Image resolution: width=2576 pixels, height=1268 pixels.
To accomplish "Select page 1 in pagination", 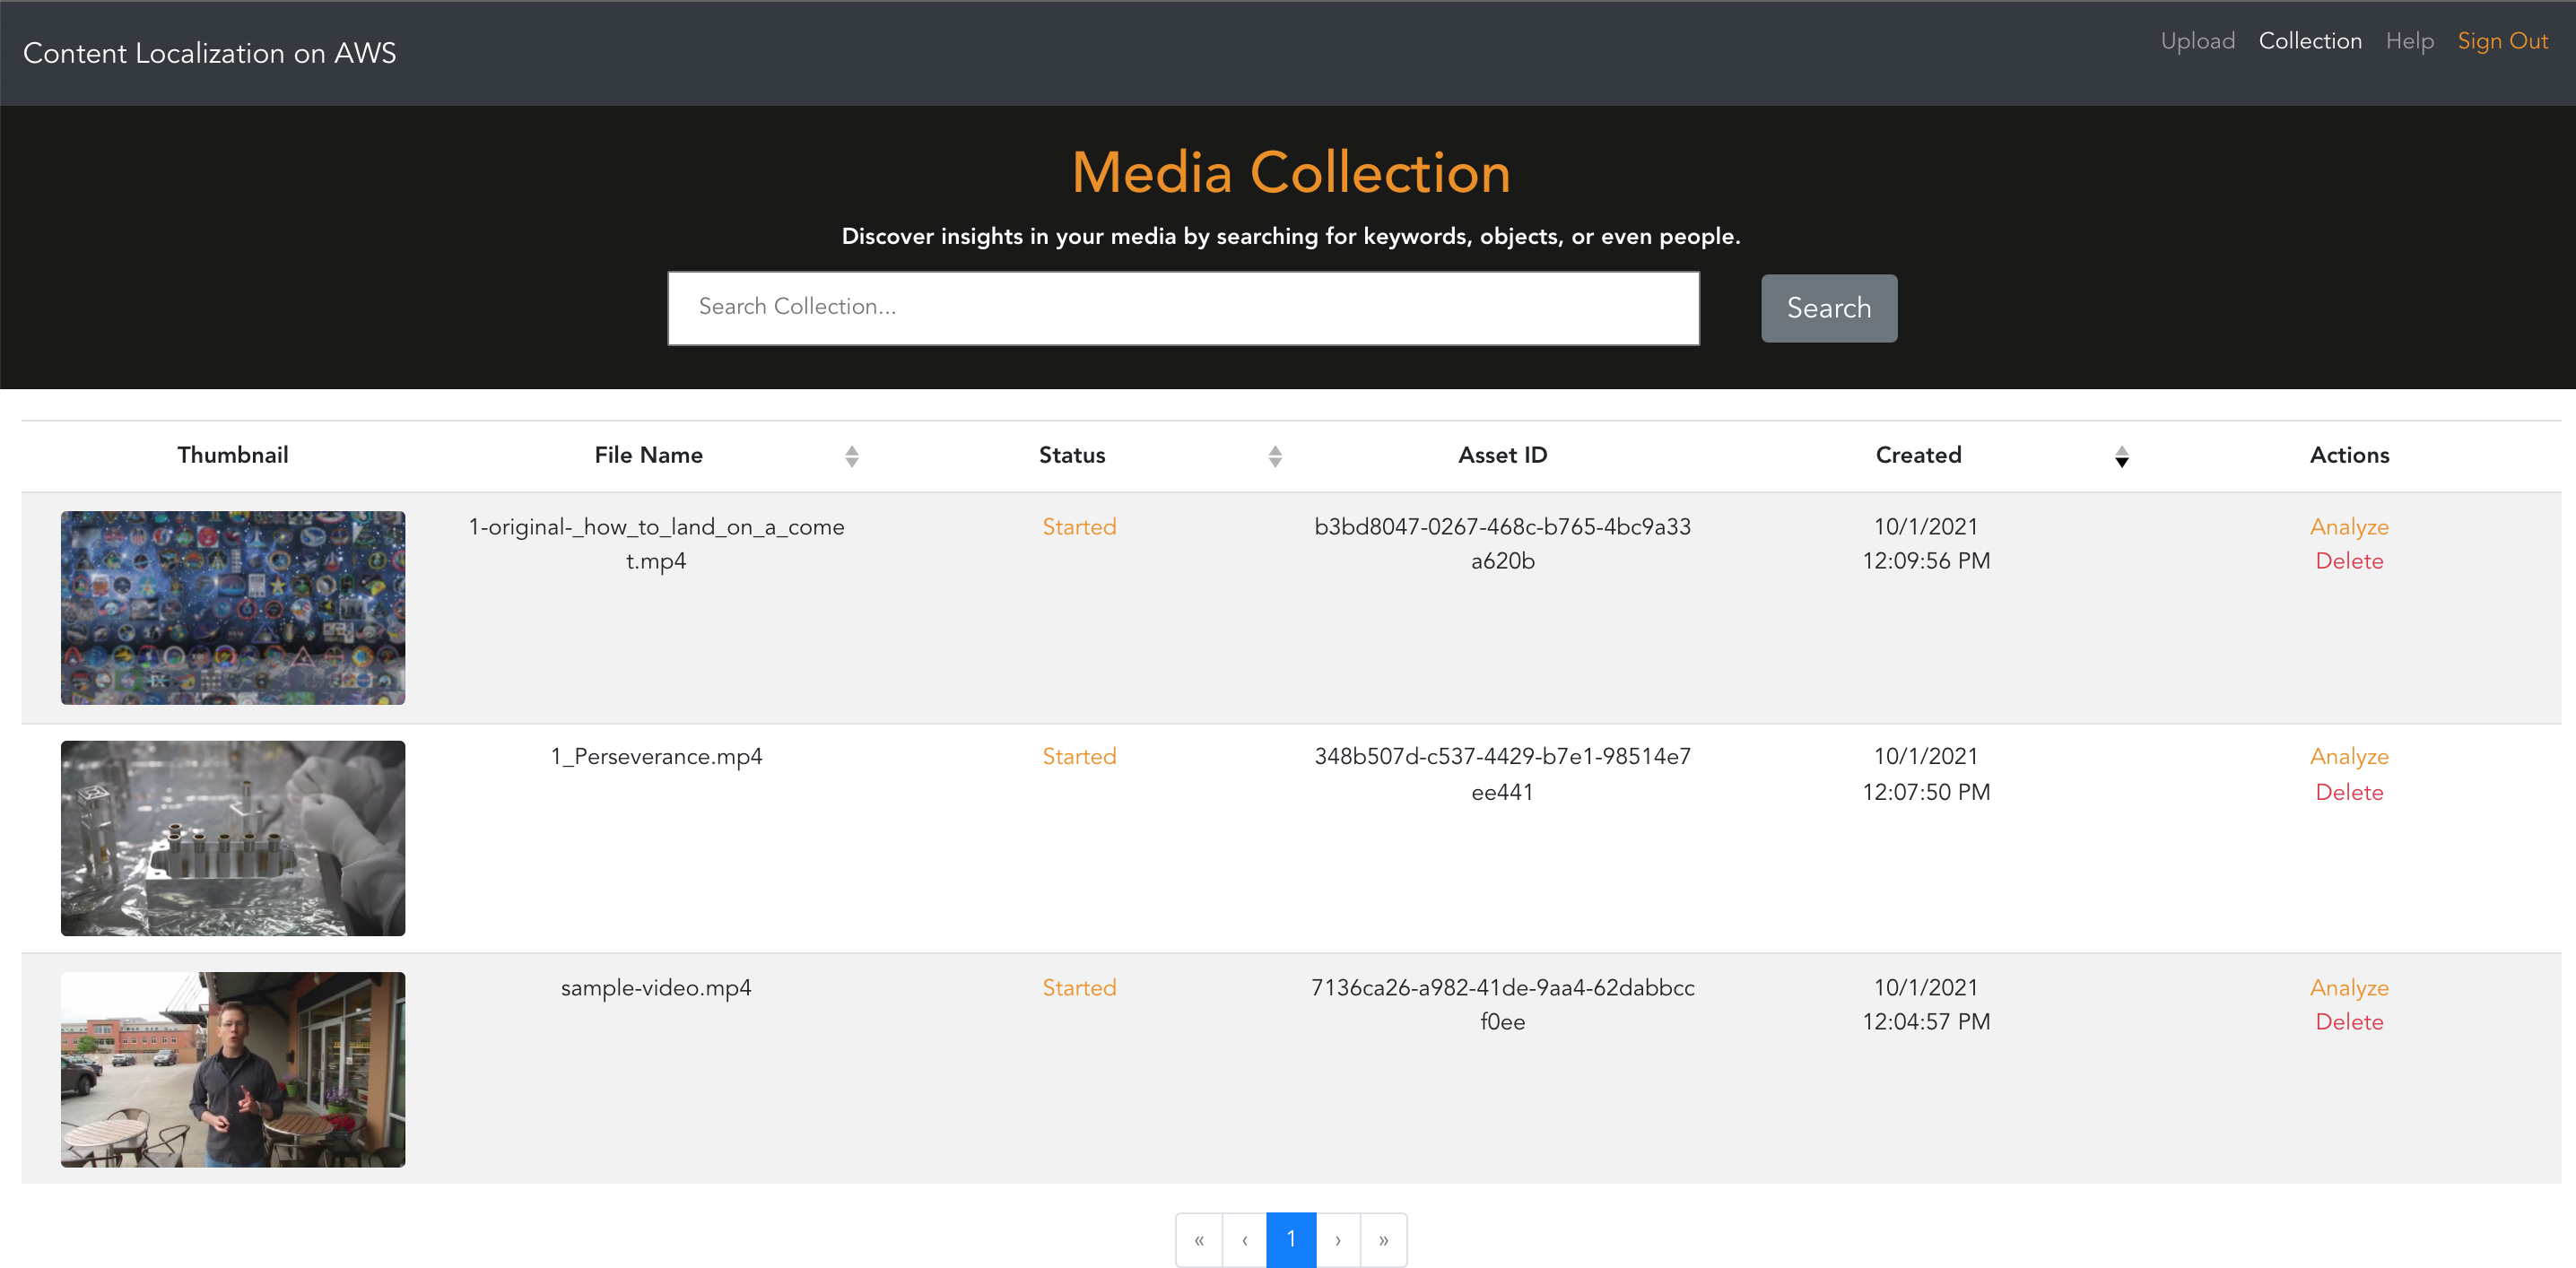I will click(x=1291, y=1240).
